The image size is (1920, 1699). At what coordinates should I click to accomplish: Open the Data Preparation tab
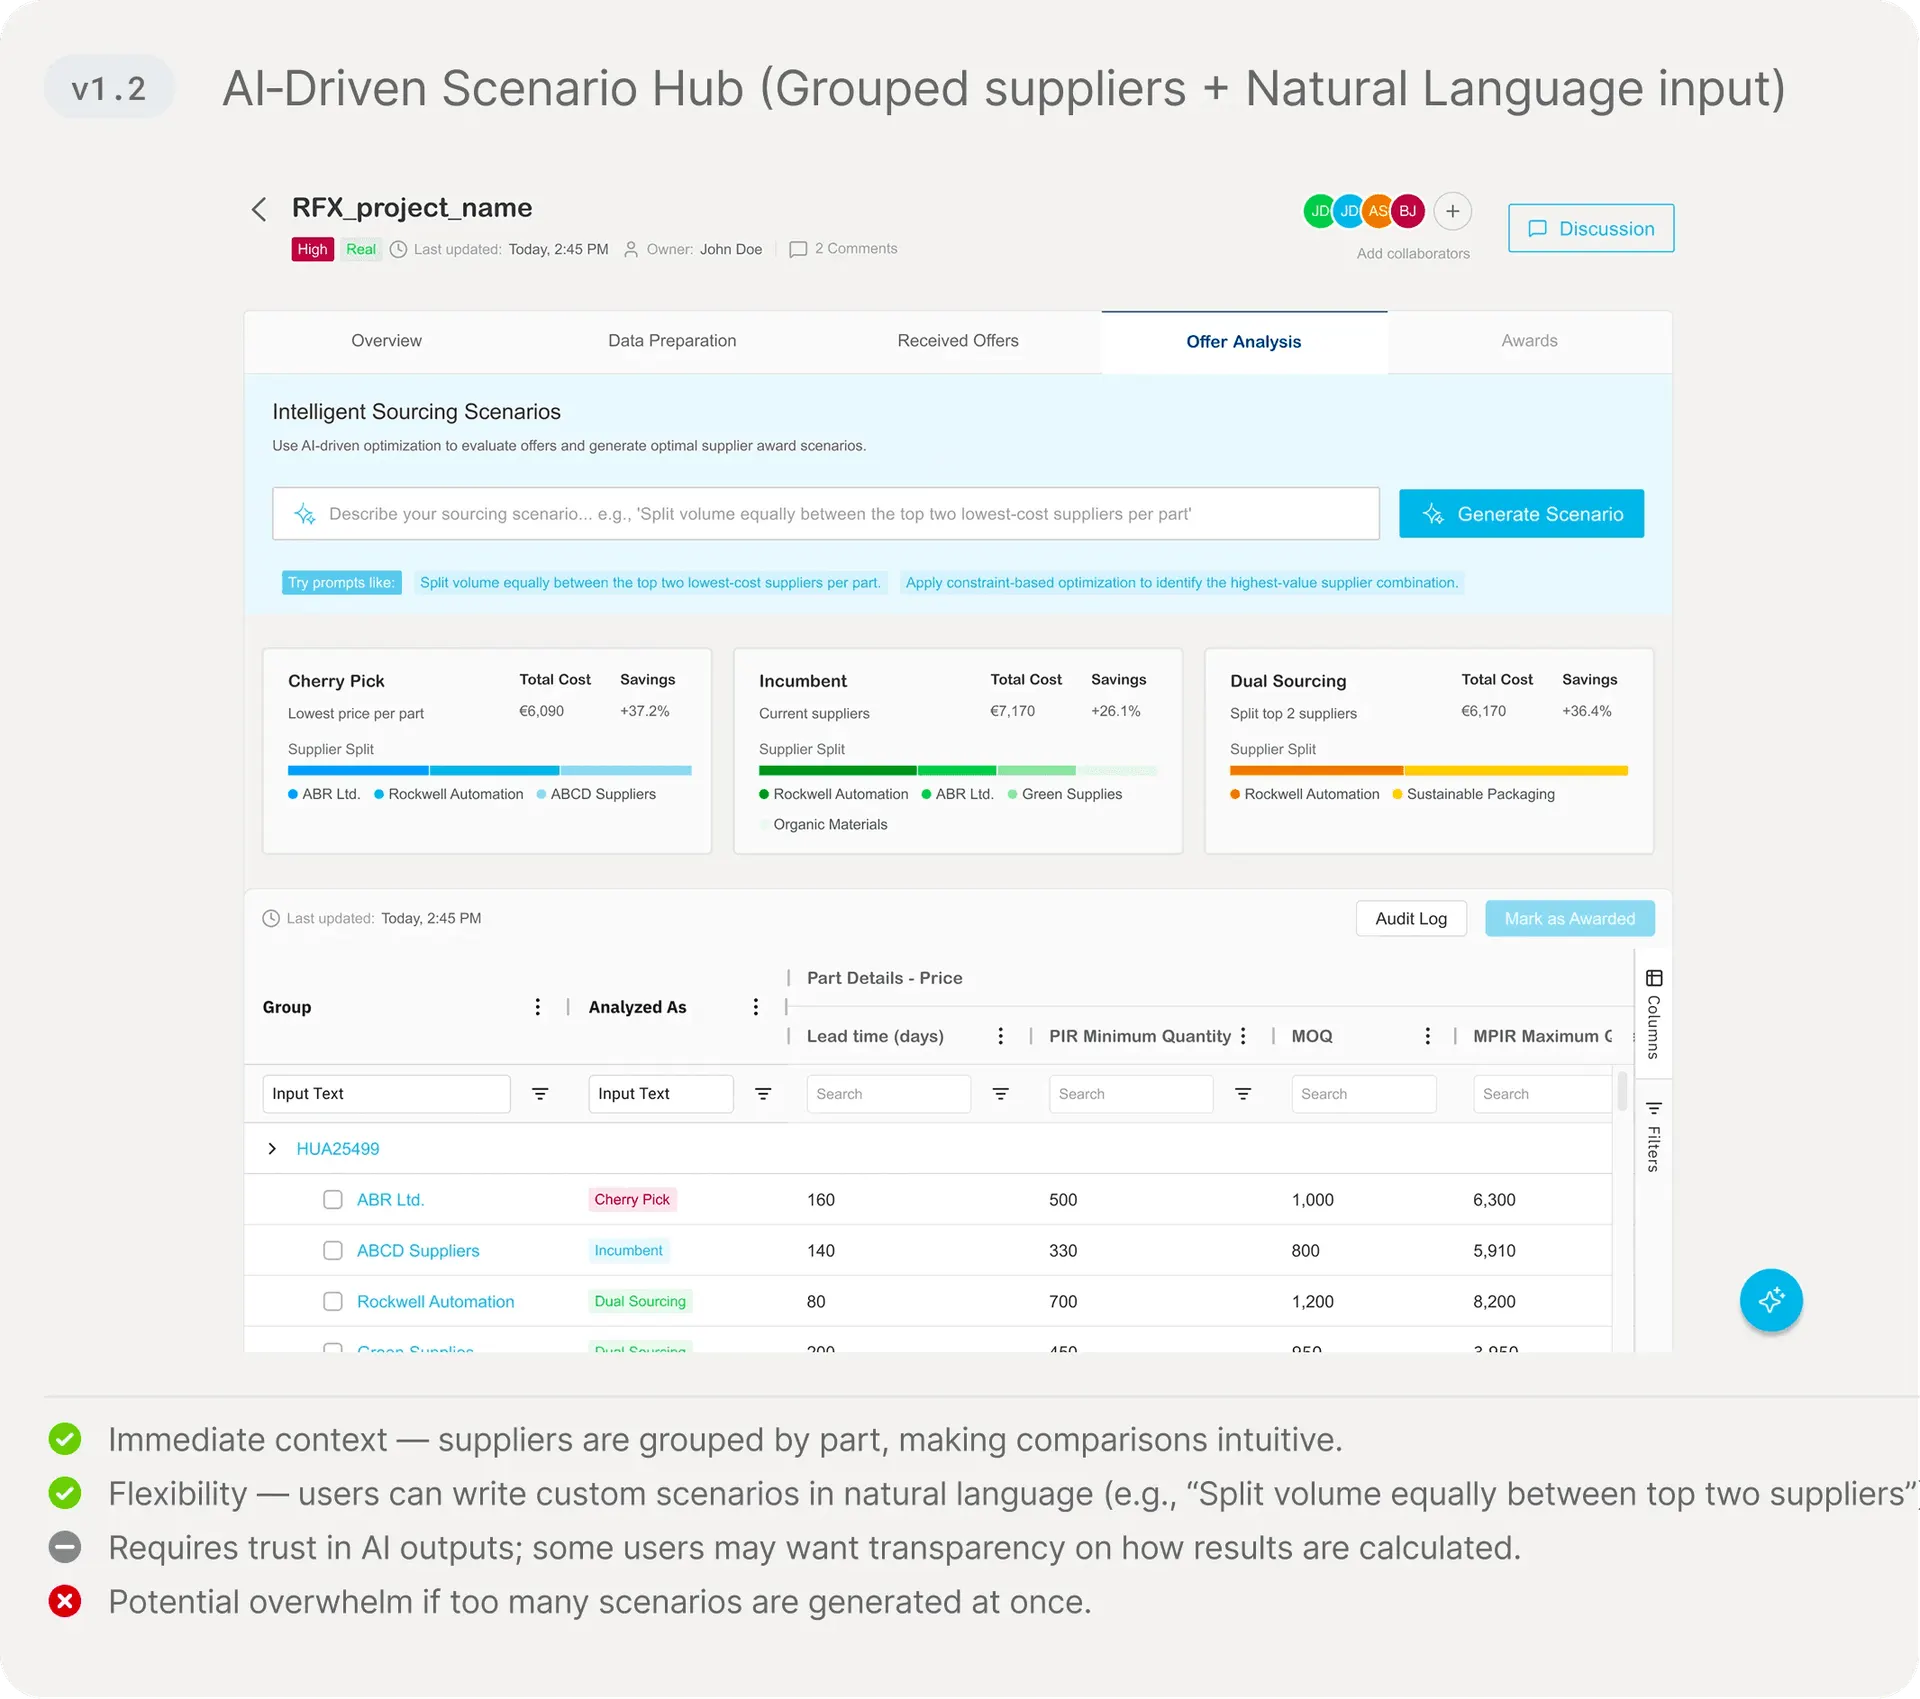[672, 341]
